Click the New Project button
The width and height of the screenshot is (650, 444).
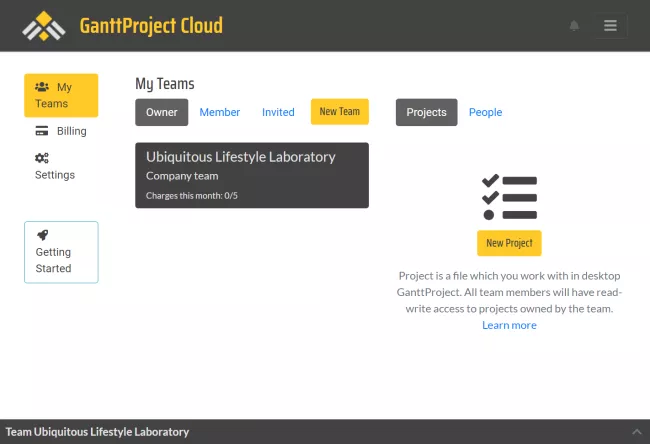tap(509, 243)
